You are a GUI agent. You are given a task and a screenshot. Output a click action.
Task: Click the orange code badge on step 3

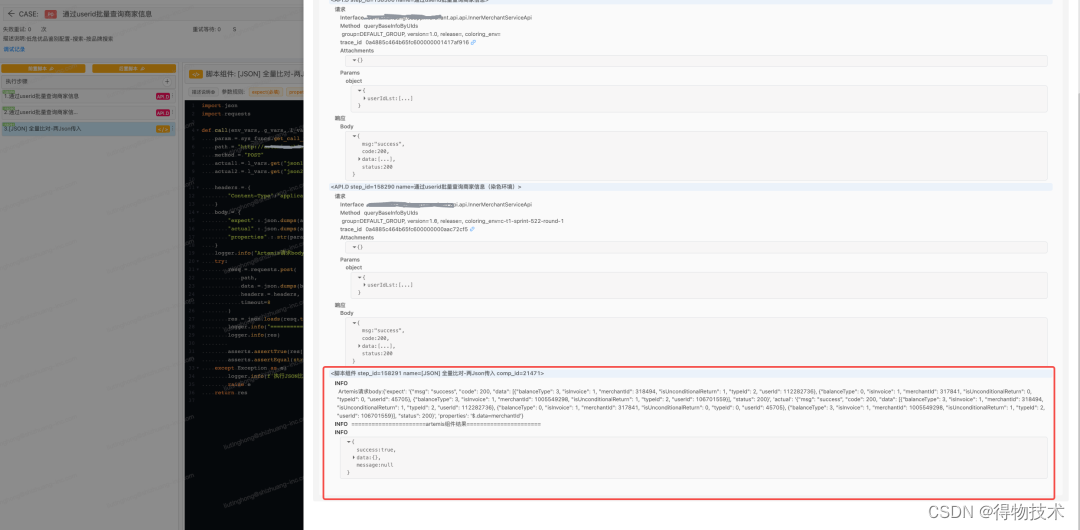[163, 129]
